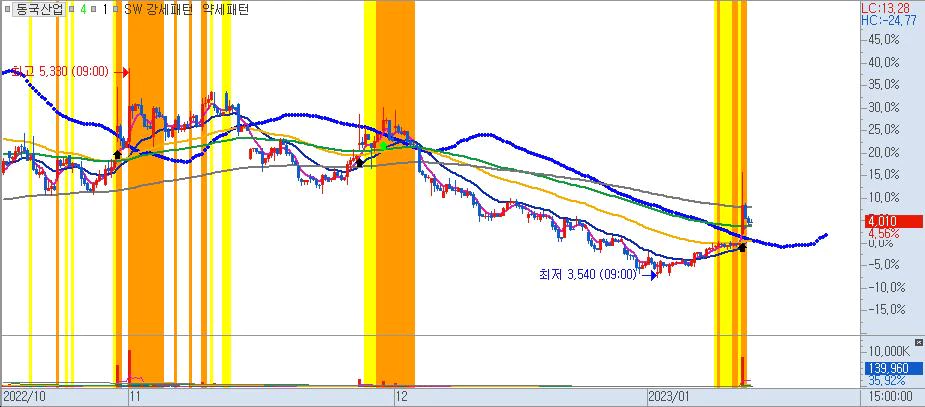Toggle the legend square before SW 강세패턴
The image size is (925, 407).
(116, 9)
